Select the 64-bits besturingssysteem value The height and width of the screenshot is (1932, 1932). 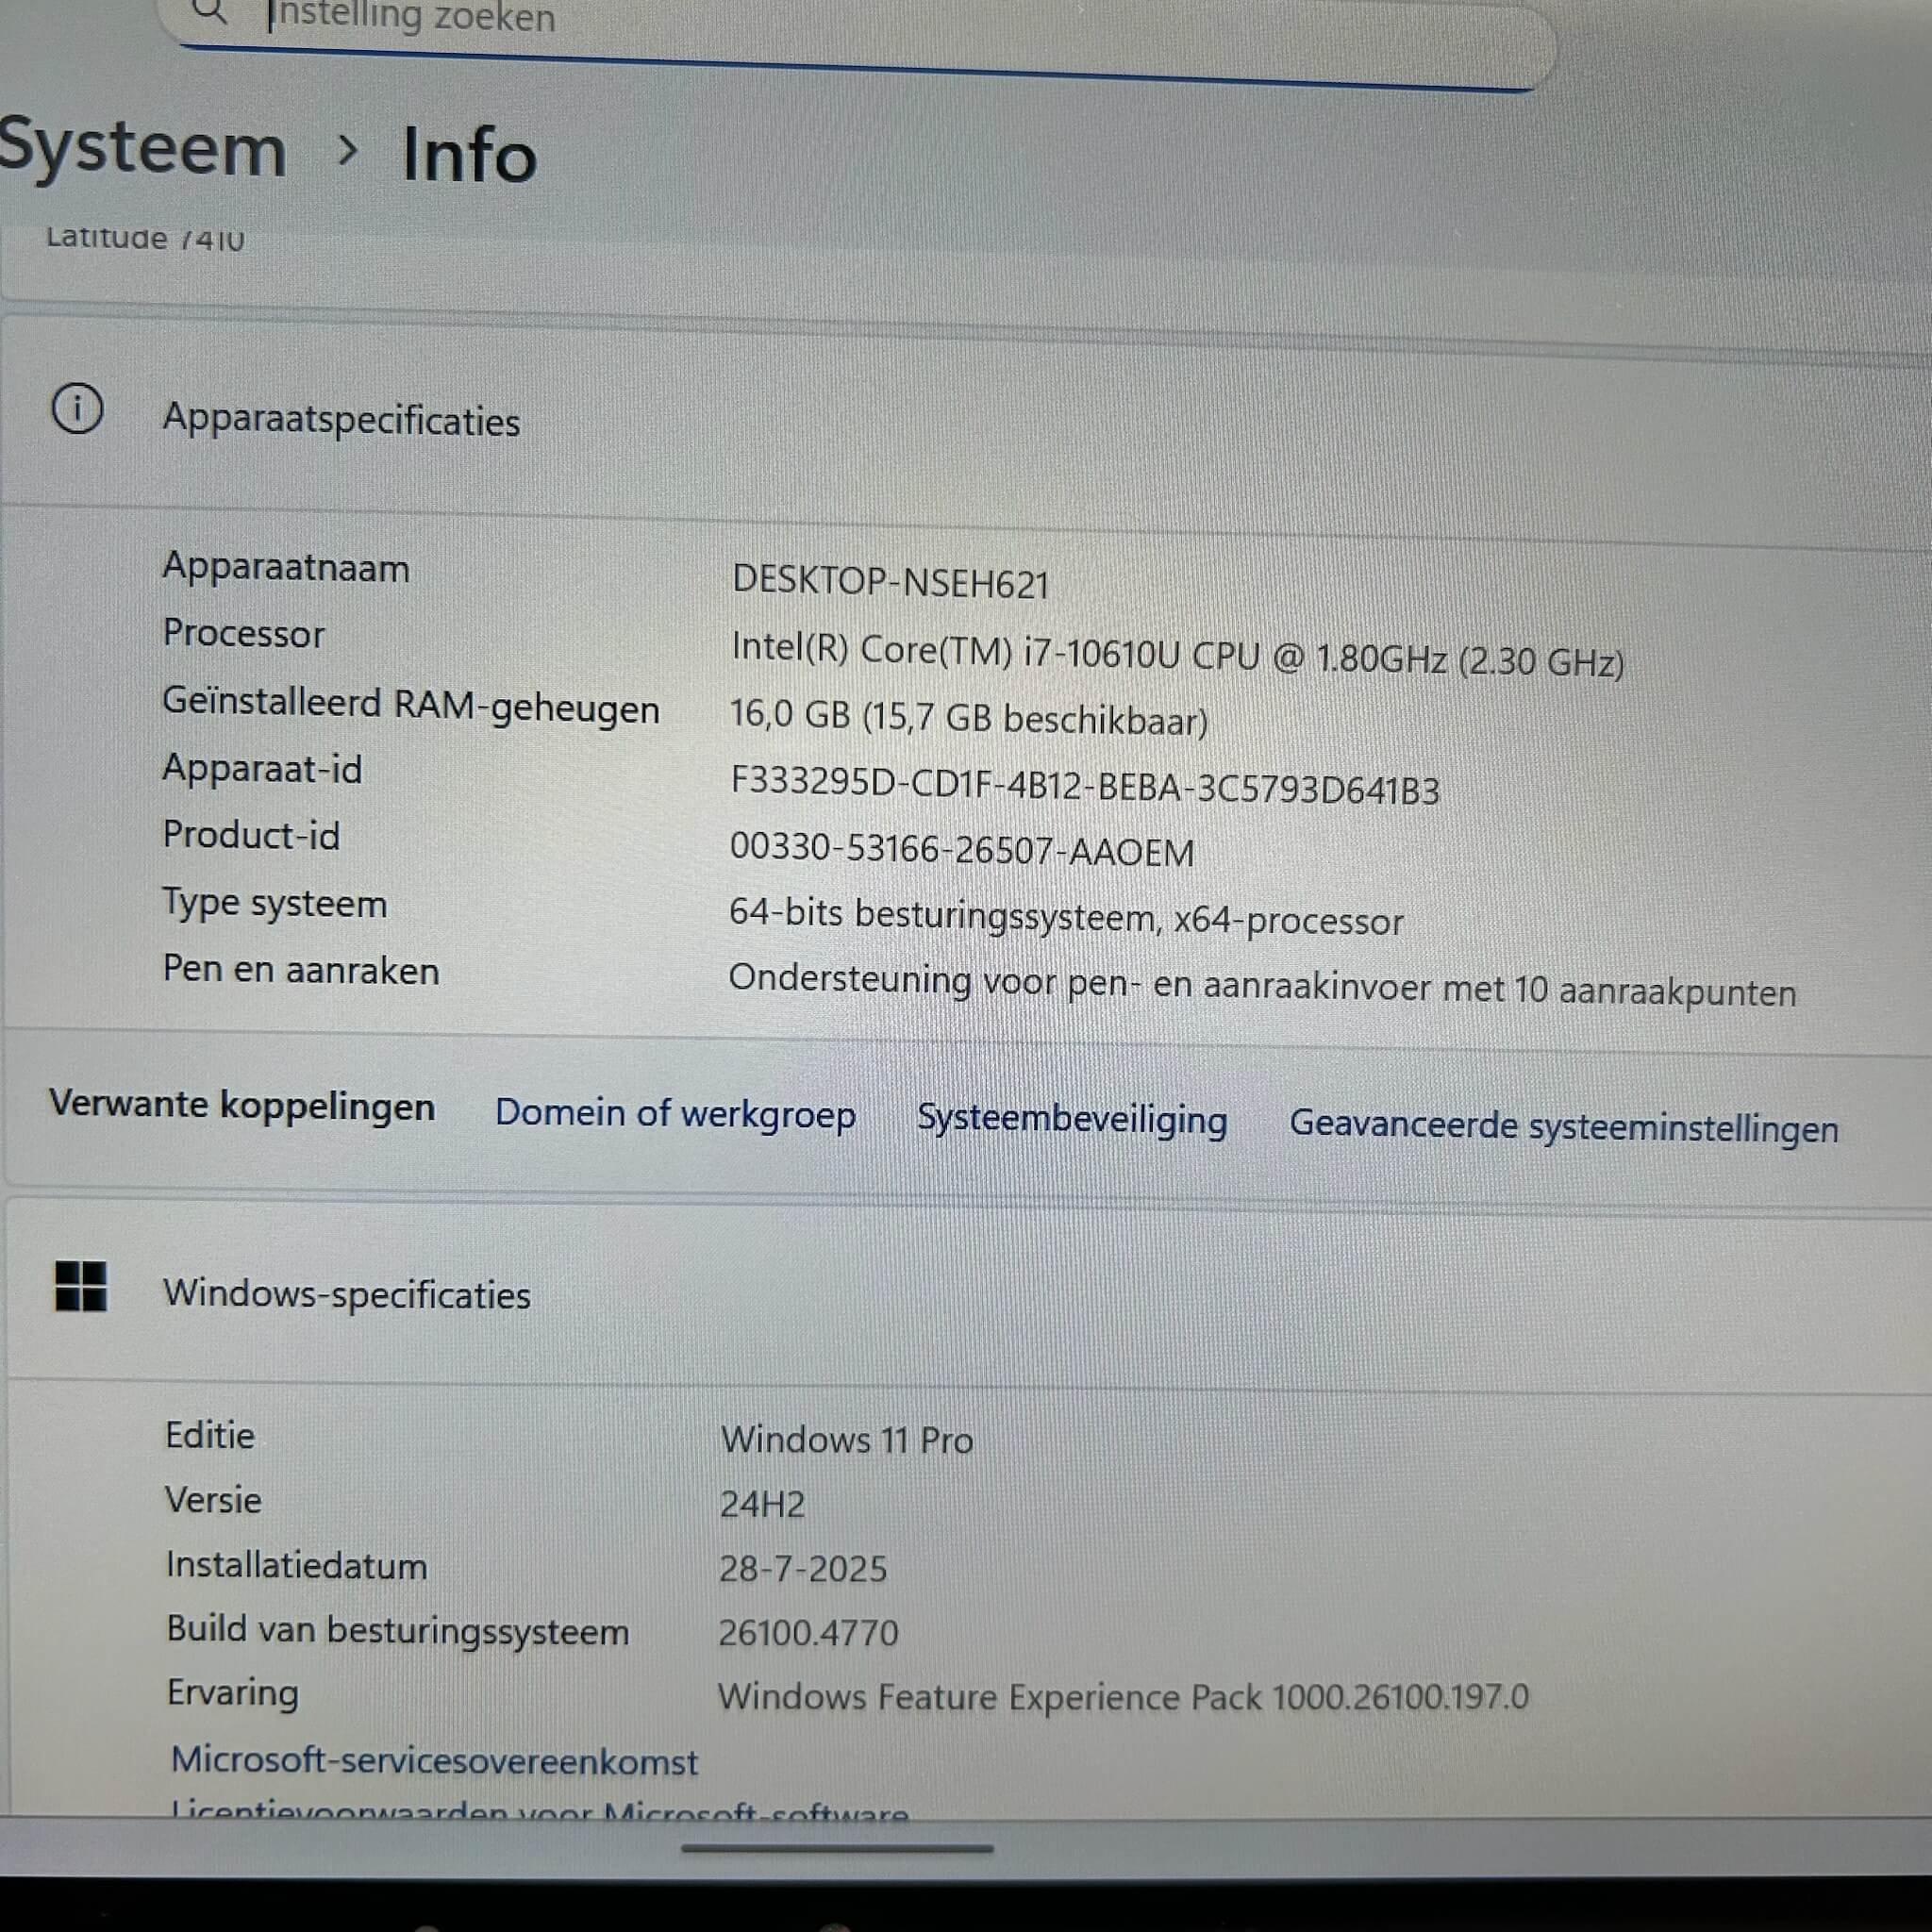point(1066,917)
